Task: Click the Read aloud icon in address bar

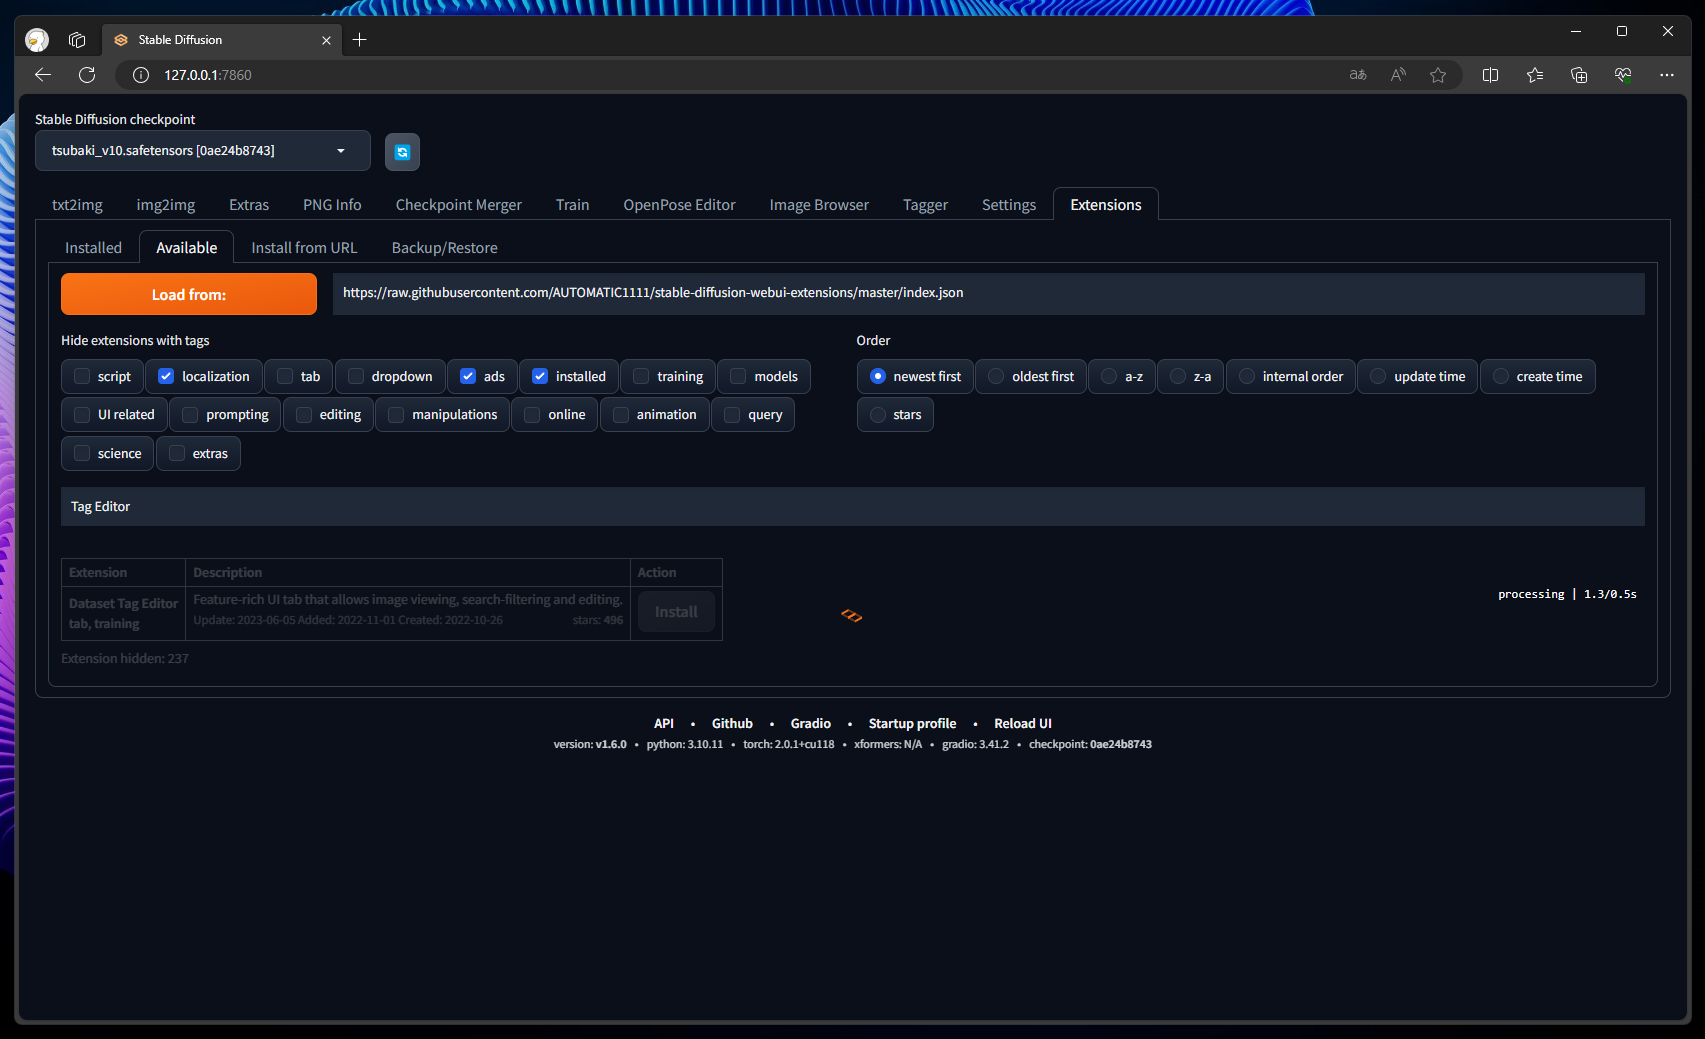Action: [1398, 75]
